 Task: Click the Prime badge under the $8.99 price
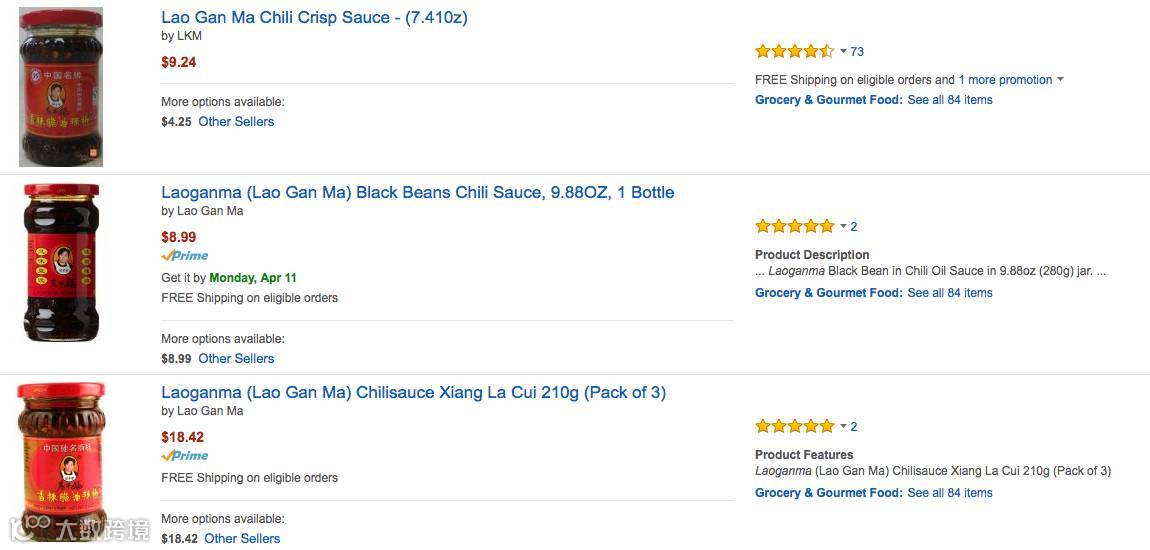click(185, 256)
